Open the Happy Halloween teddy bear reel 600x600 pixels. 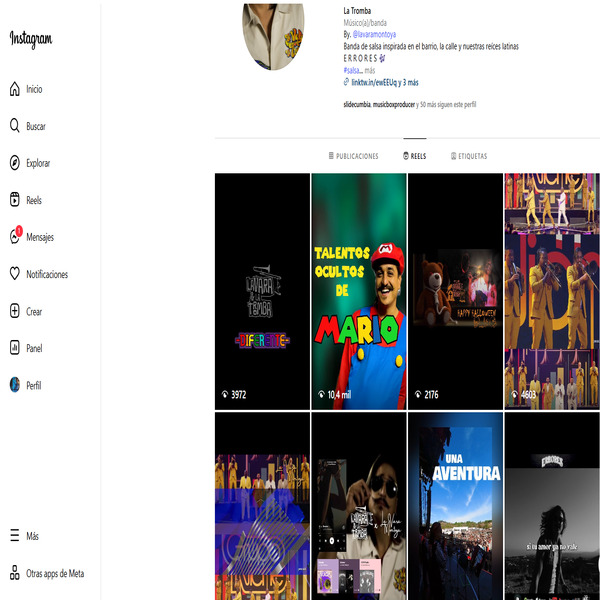tap(455, 291)
